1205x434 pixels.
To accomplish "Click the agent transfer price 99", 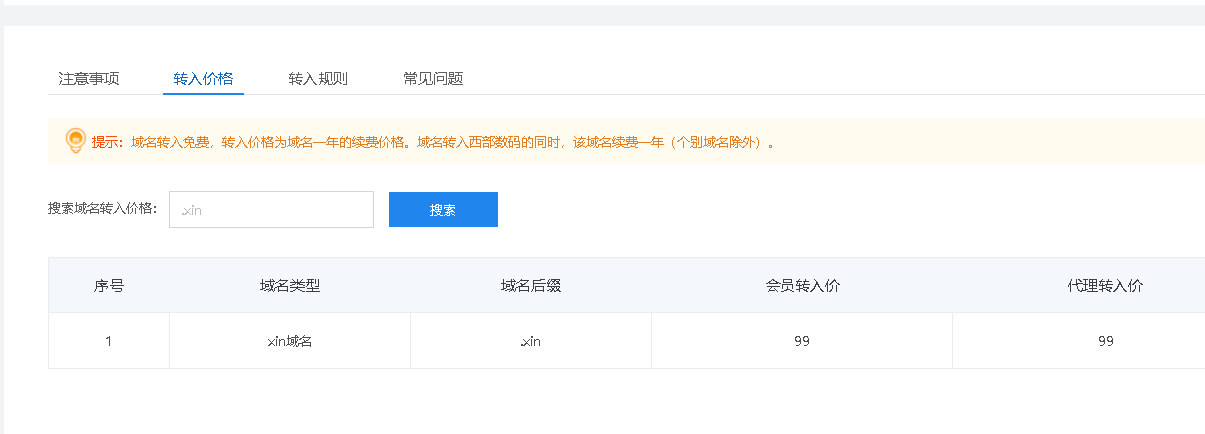I will point(1105,341).
